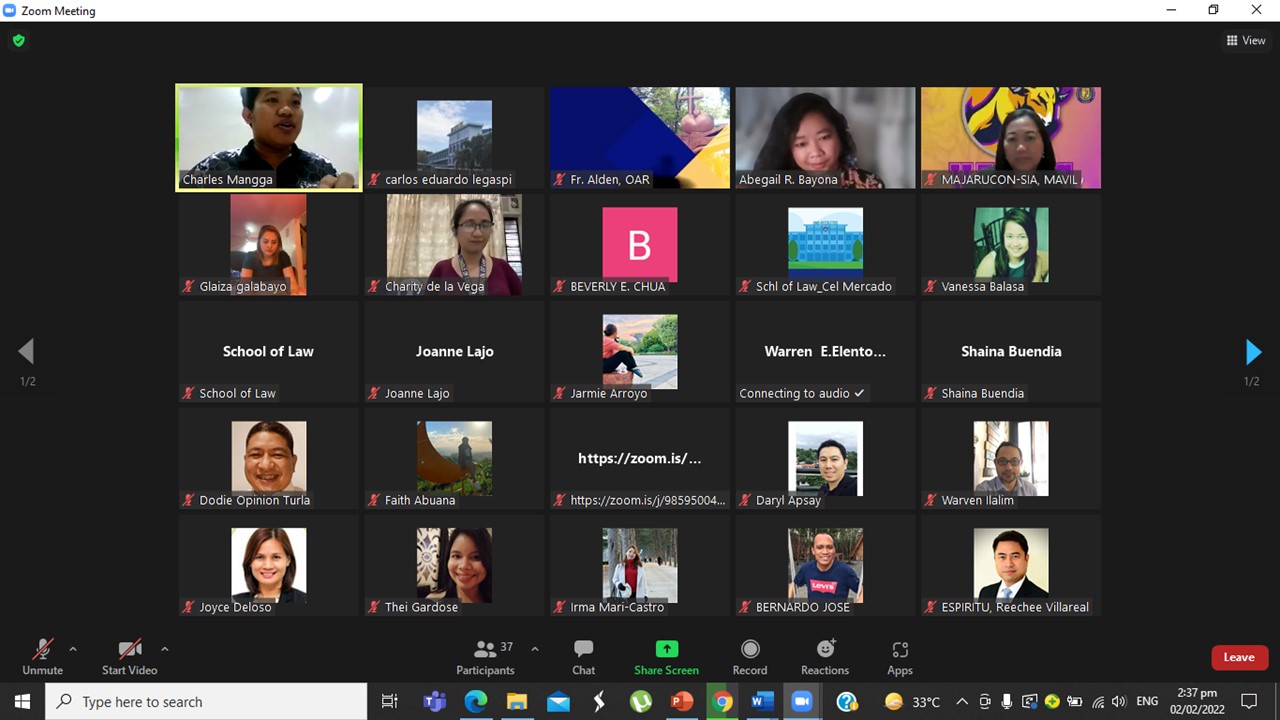Go to next page of participants
This screenshot has width=1280, height=720.
tap(1253, 352)
